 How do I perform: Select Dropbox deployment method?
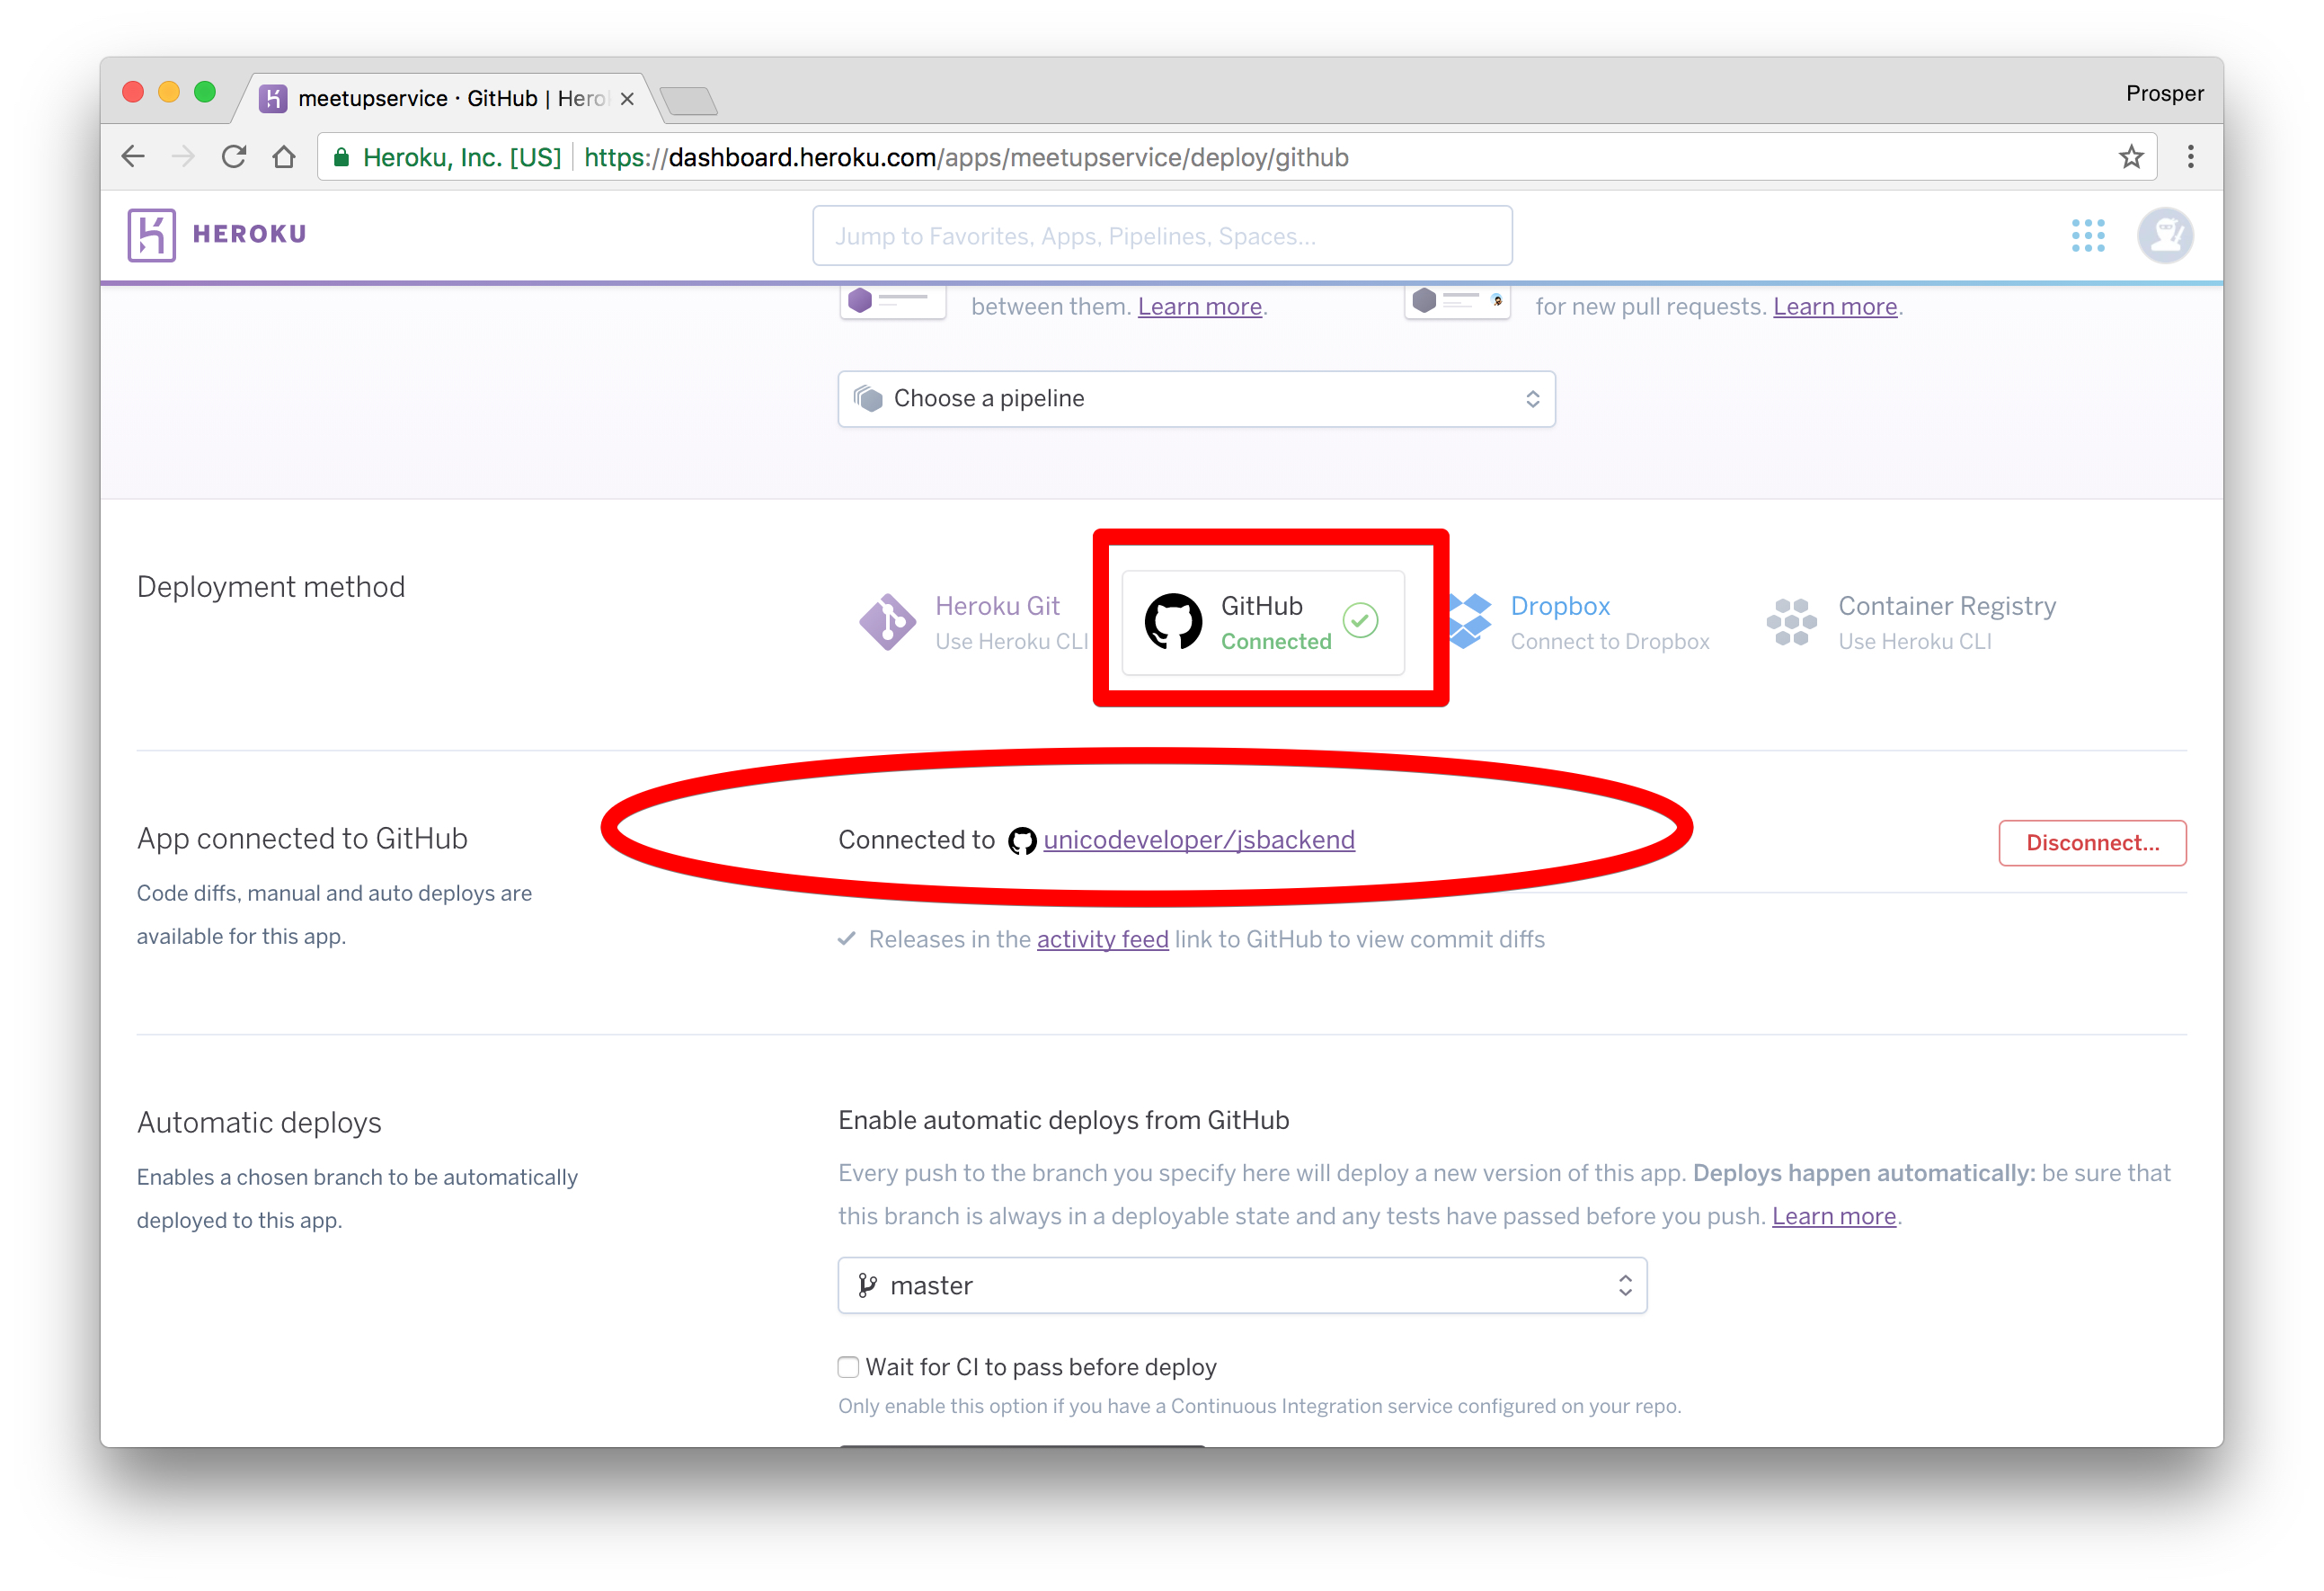click(1580, 622)
